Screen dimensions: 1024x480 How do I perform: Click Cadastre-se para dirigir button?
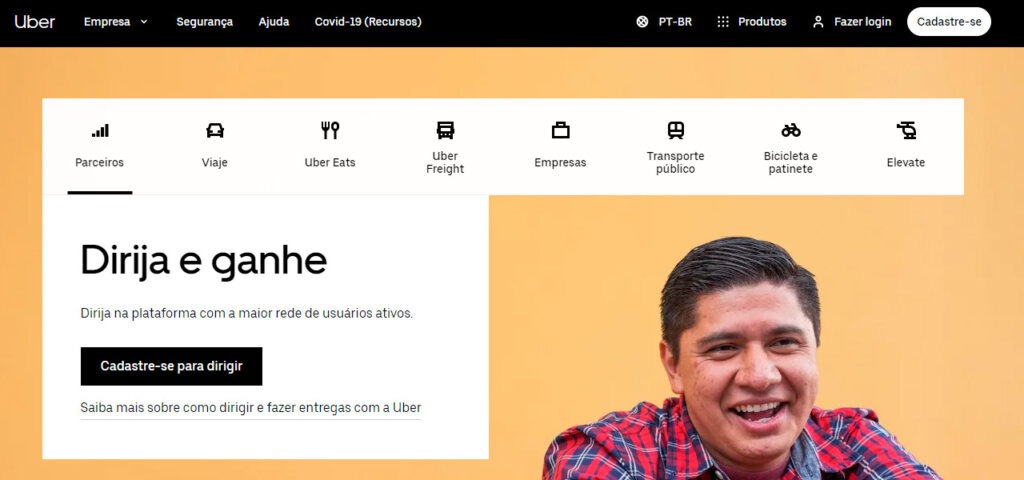tap(172, 366)
